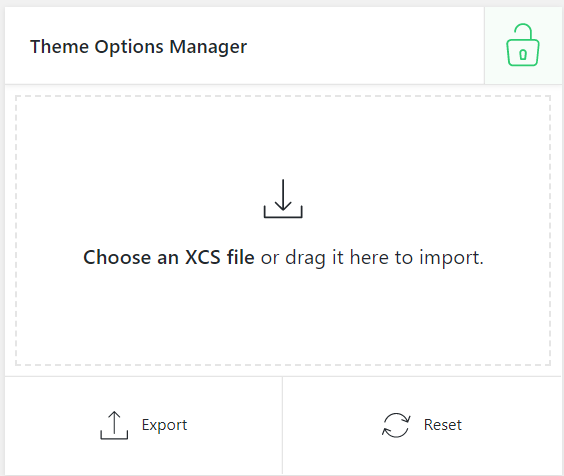The width and height of the screenshot is (564, 476).
Task: Click the padlock keyhole on the unlock icon
Action: pyautogui.click(x=523, y=55)
